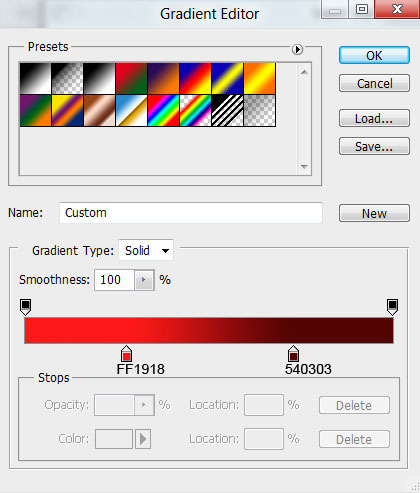This screenshot has height=493, width=420.
Task: Click the Save... button
Action: tap(374, 146)
